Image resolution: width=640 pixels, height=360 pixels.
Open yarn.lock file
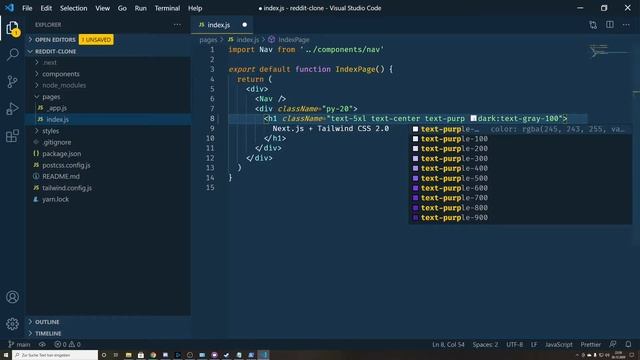[x=108, y=199]
